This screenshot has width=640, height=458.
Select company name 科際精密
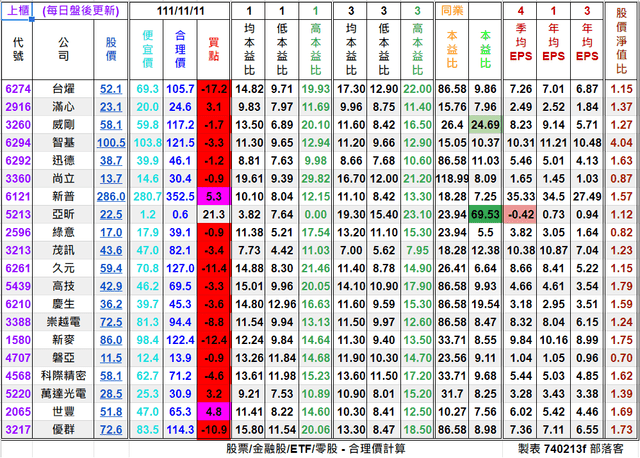pyautogui.click(x=63, y=376)
